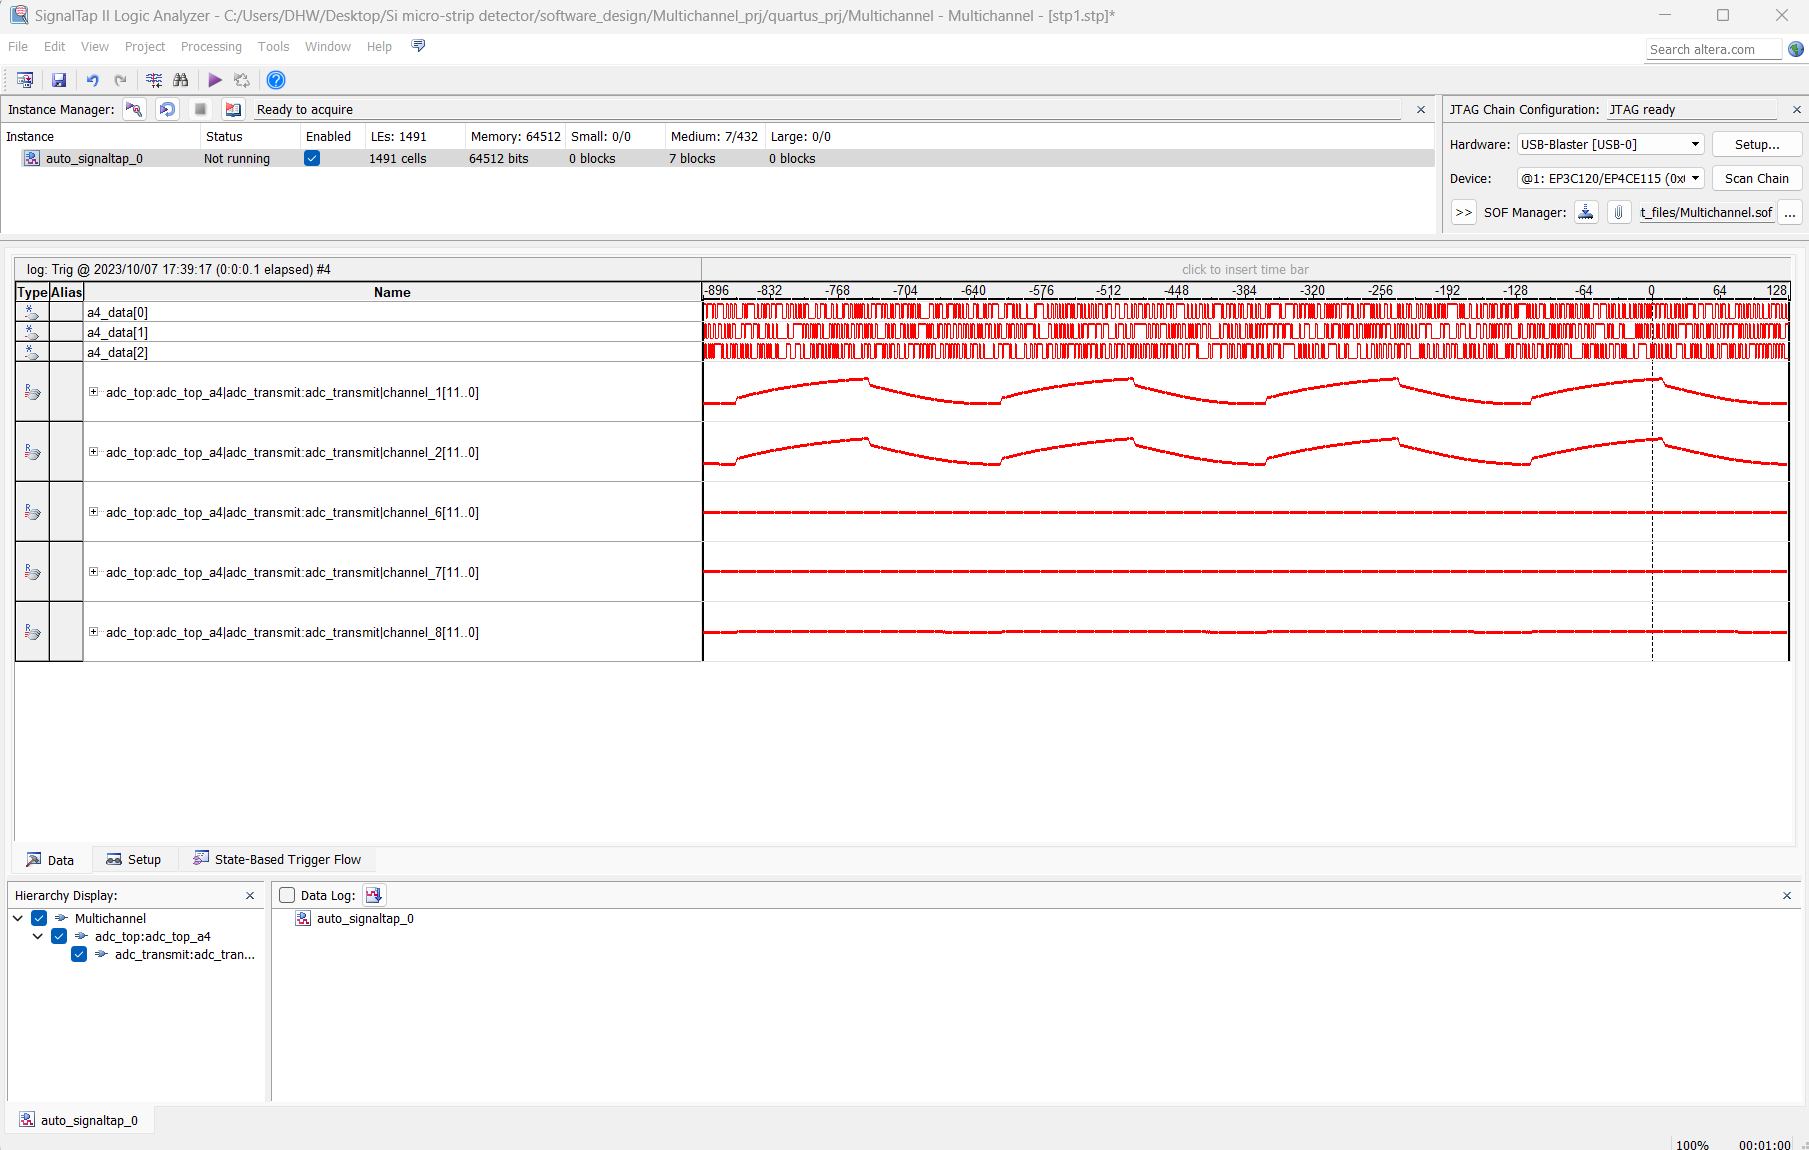This screenshot has width=1809, height=1150.
Task: Expand the channel_7[11..0] bus
Action: coord(93,572)
